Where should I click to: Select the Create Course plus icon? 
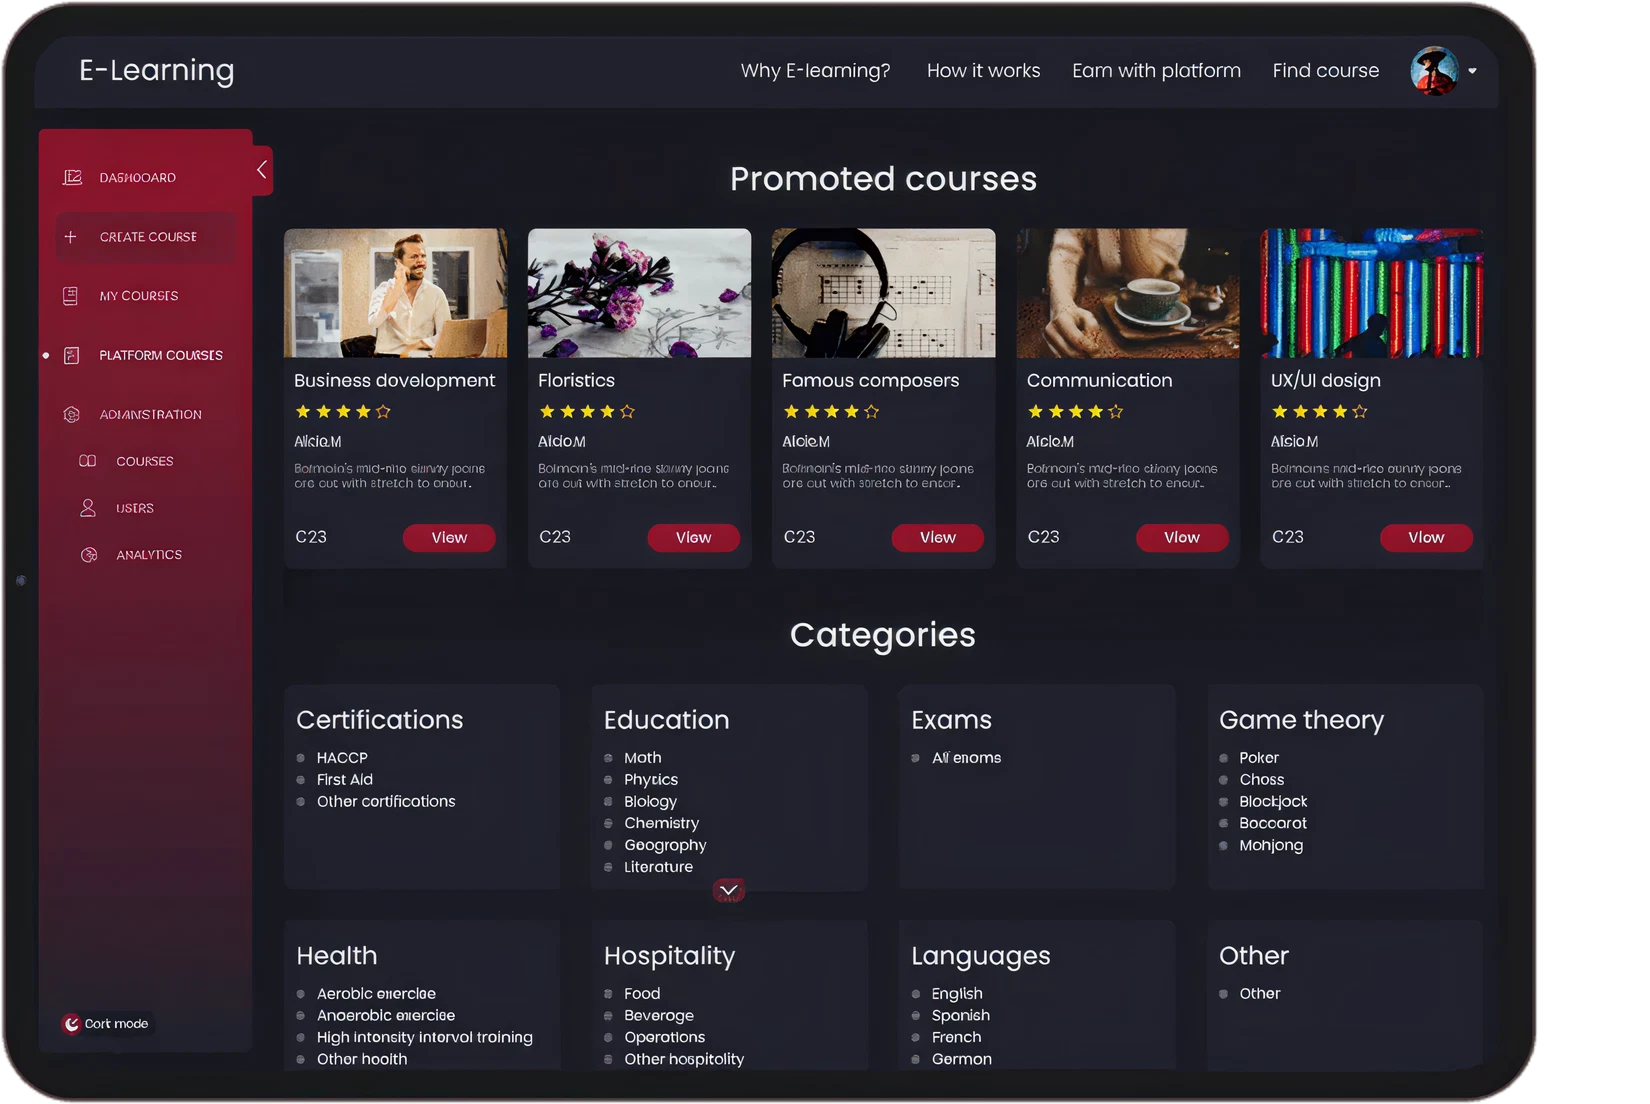point(70,237)
